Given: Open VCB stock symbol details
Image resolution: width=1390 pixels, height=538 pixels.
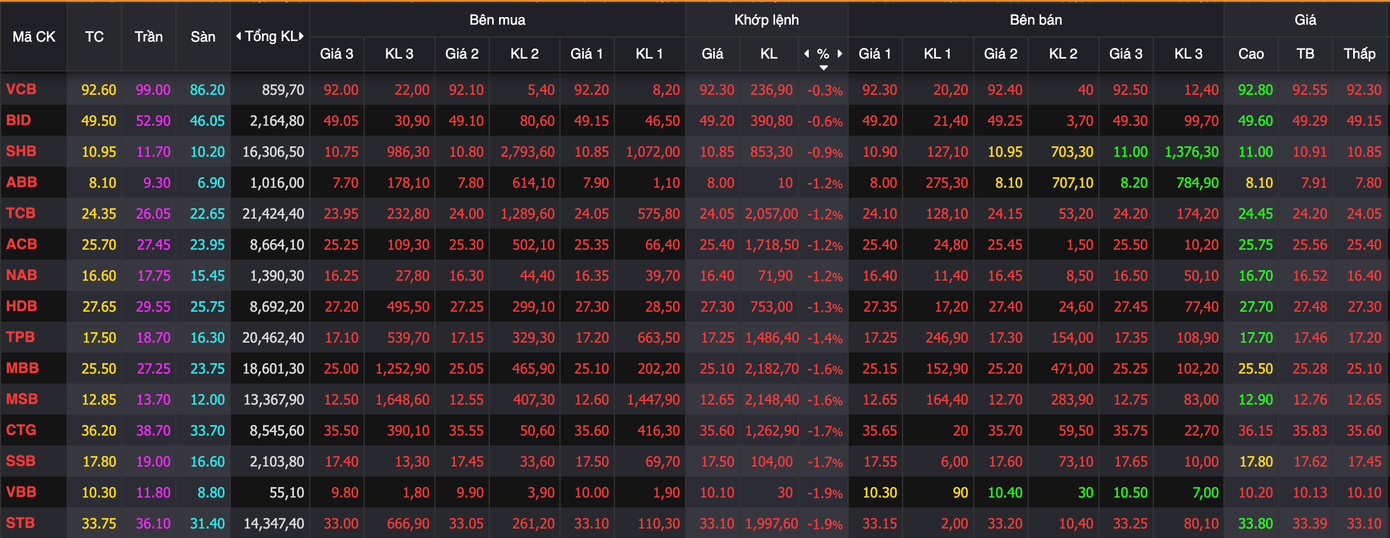Looking at the screenshot, I should 22,90.
